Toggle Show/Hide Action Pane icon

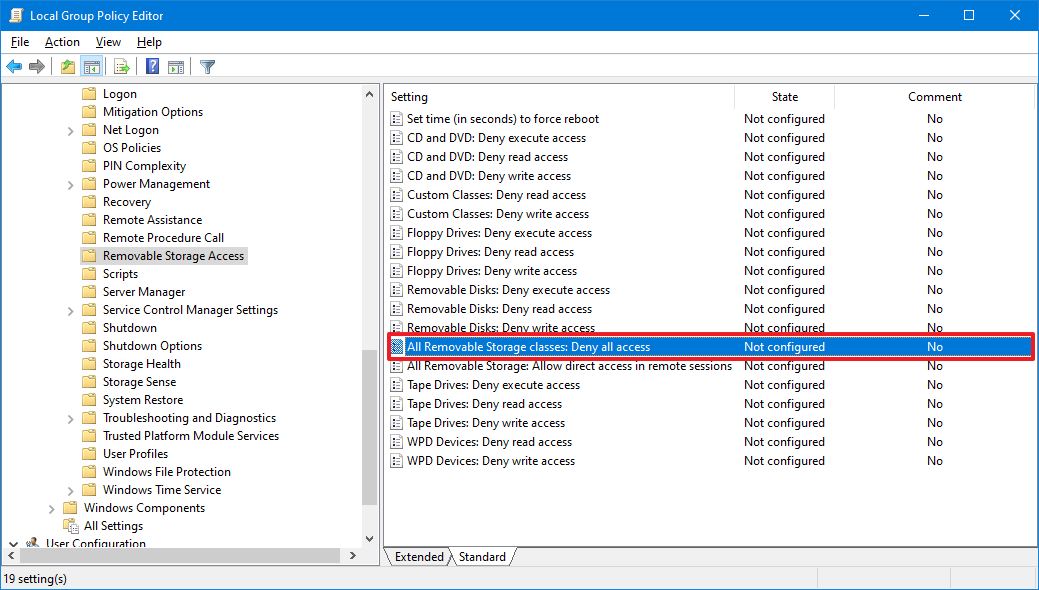[176, 67]
